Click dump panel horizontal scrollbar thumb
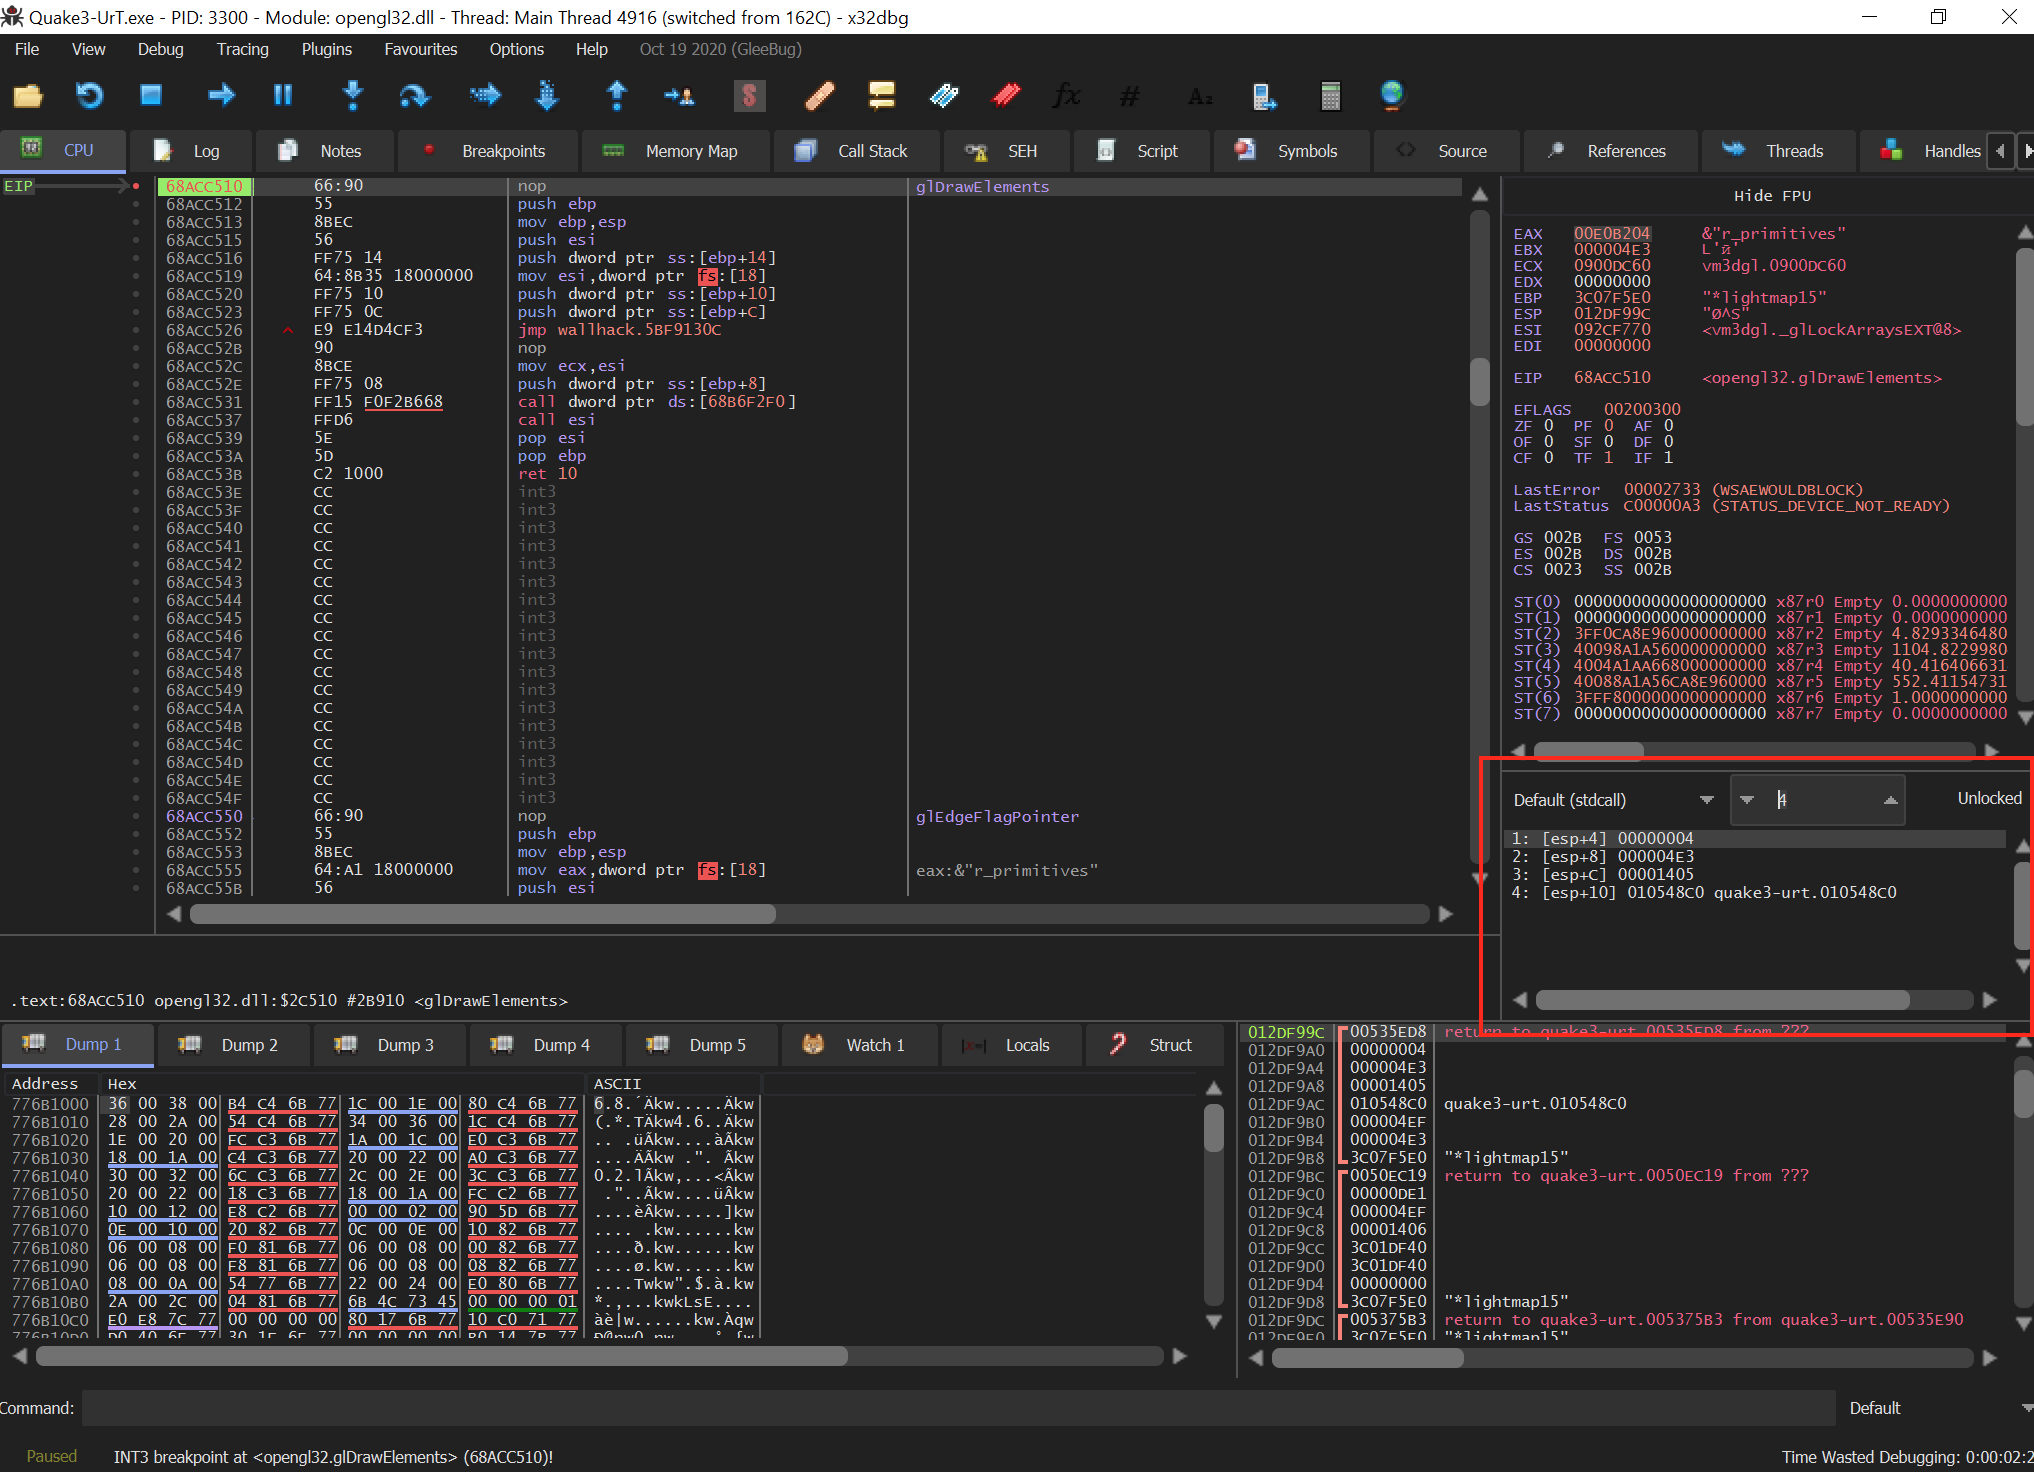2034x1472 pixels. click(442, 1356)
